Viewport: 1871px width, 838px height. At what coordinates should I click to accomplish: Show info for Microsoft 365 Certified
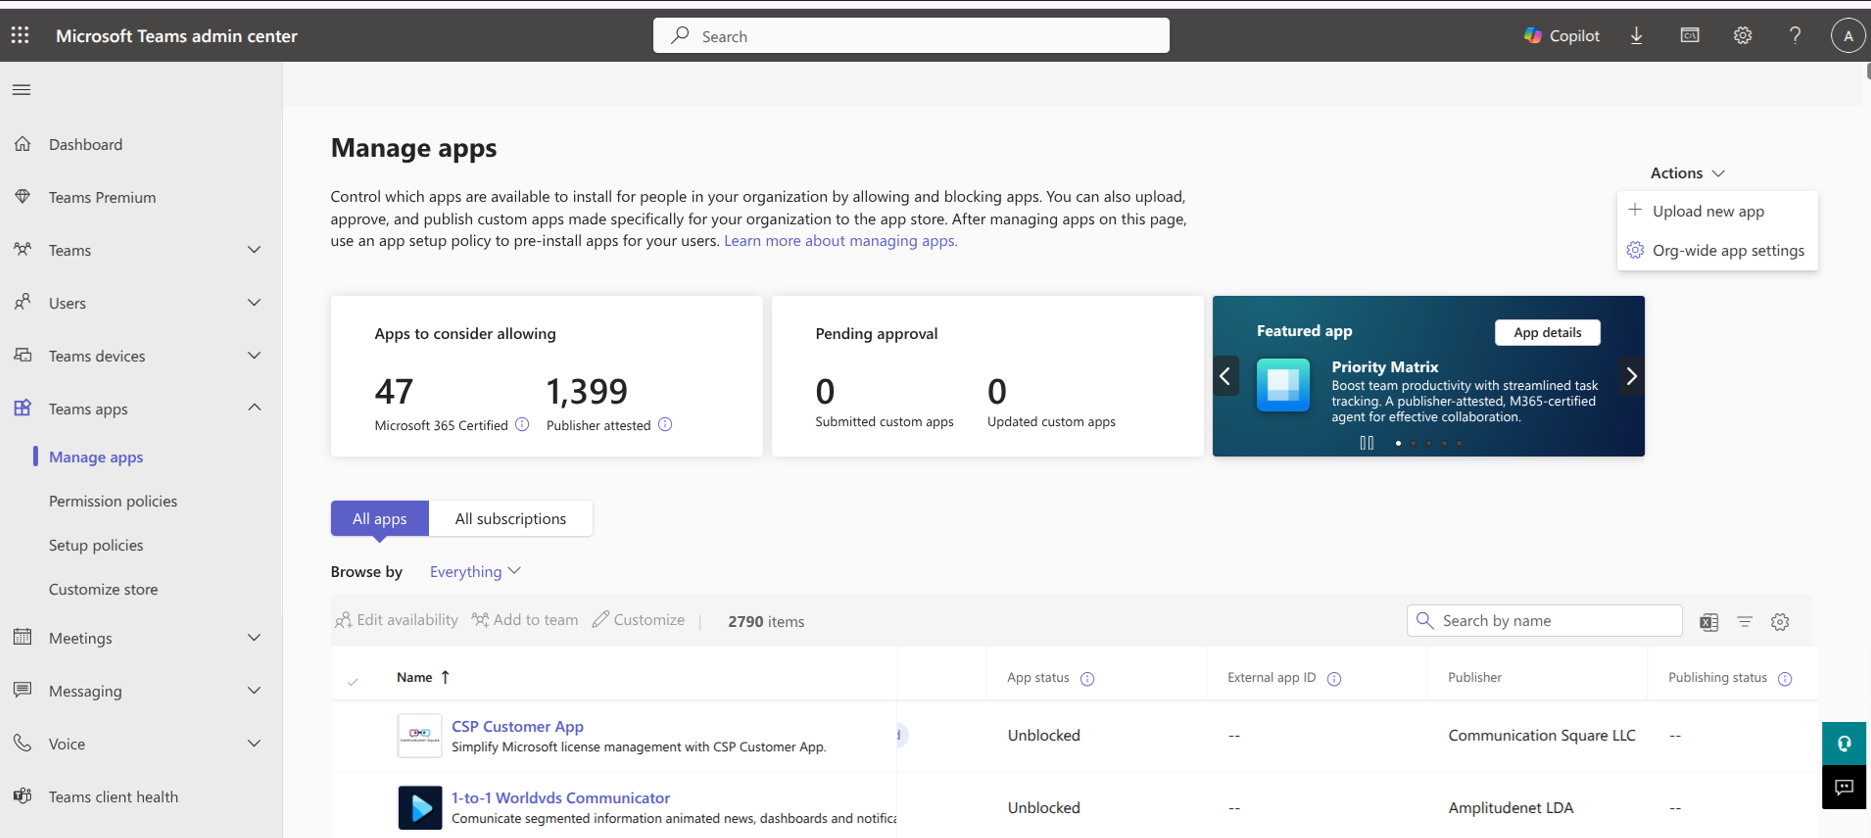[522, 425]
